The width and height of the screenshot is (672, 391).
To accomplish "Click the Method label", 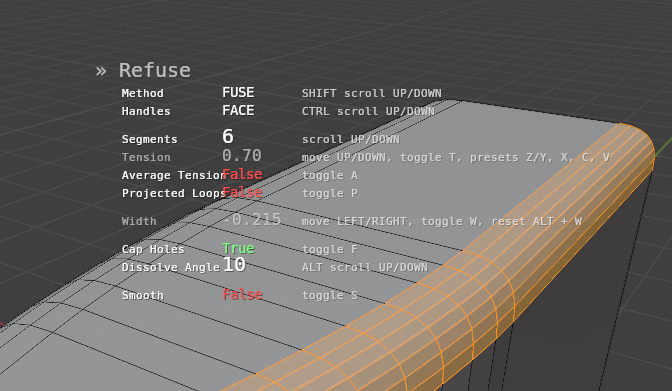I will click(142, 93).
